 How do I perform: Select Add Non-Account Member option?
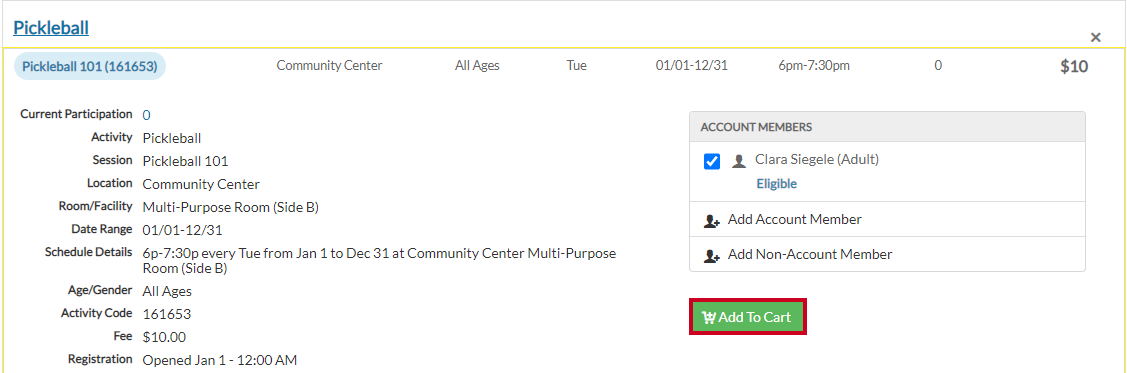point(887,254)
